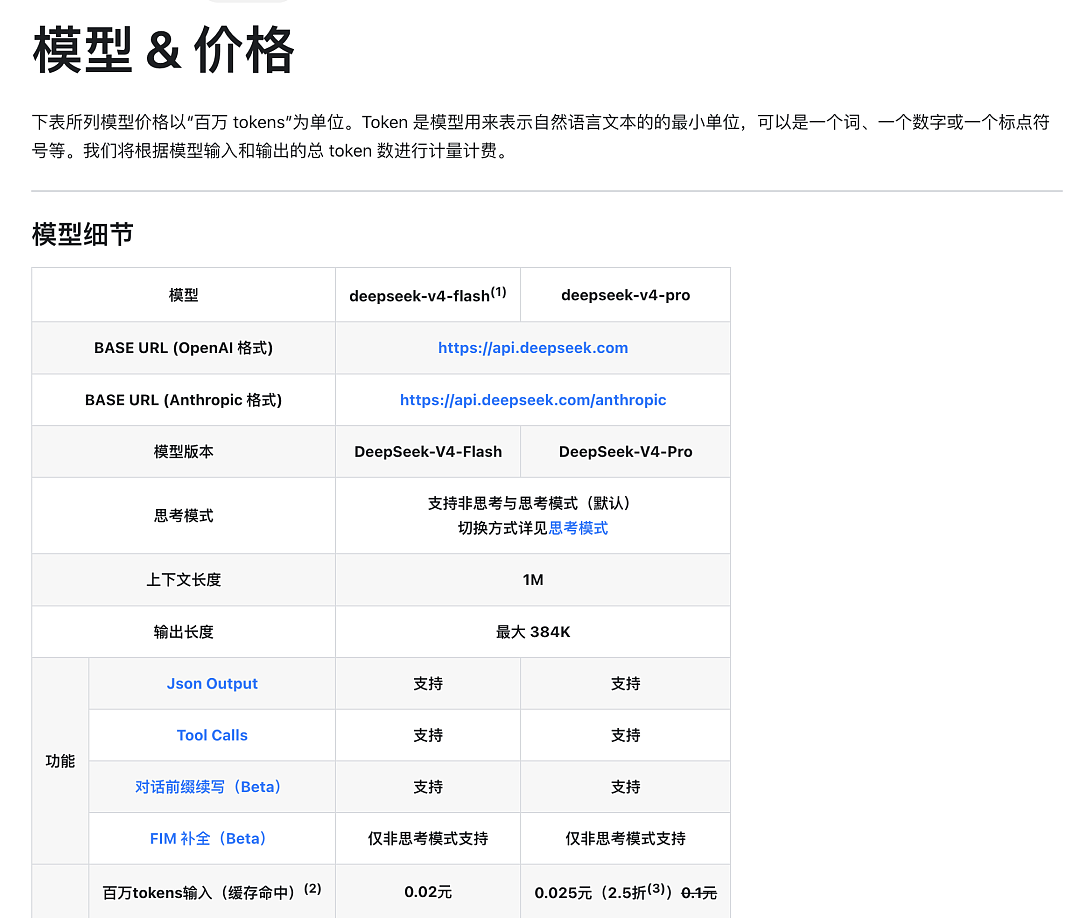Click 支持 in Json Output flash column
Image resolution: width=1080 pixels, height=918 pixels.
click(428, 684)
